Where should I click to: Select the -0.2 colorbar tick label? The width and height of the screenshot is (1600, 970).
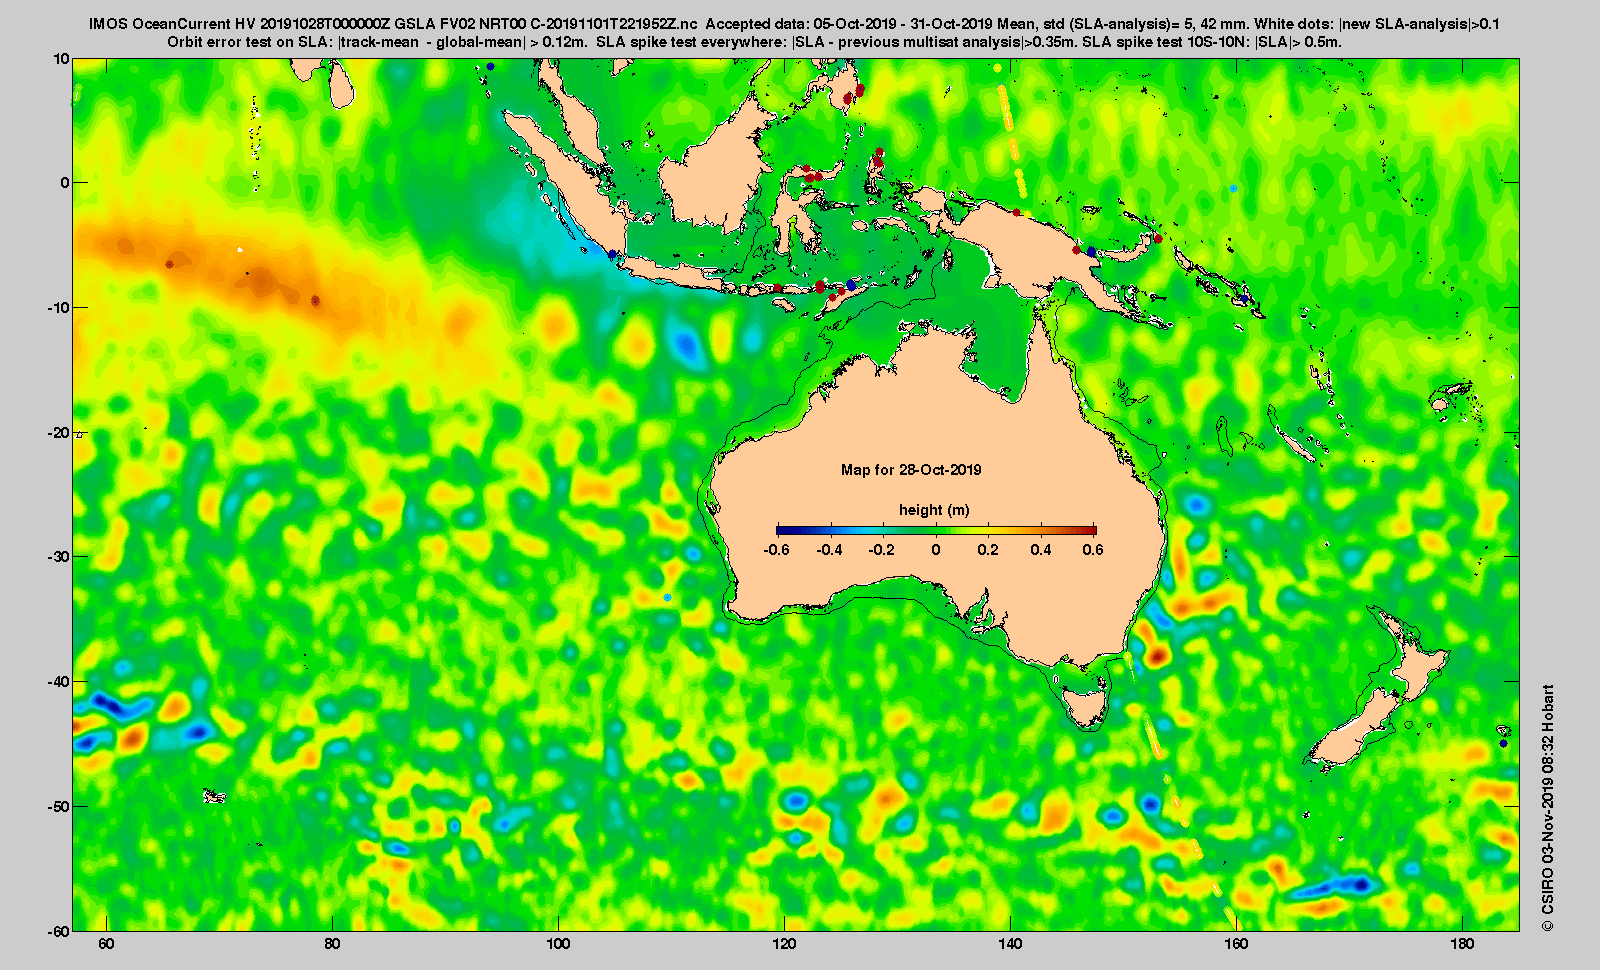(882, 550)
